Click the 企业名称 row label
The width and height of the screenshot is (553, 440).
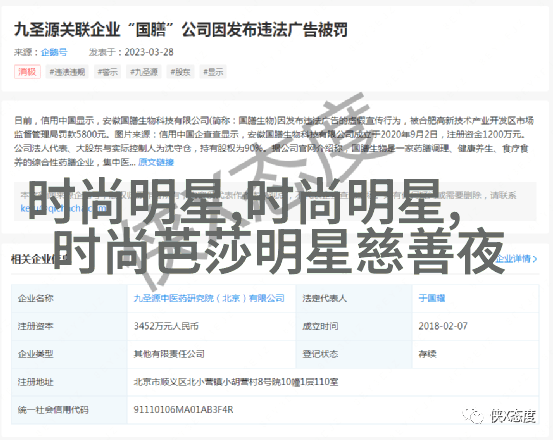[x=36, y=298]
